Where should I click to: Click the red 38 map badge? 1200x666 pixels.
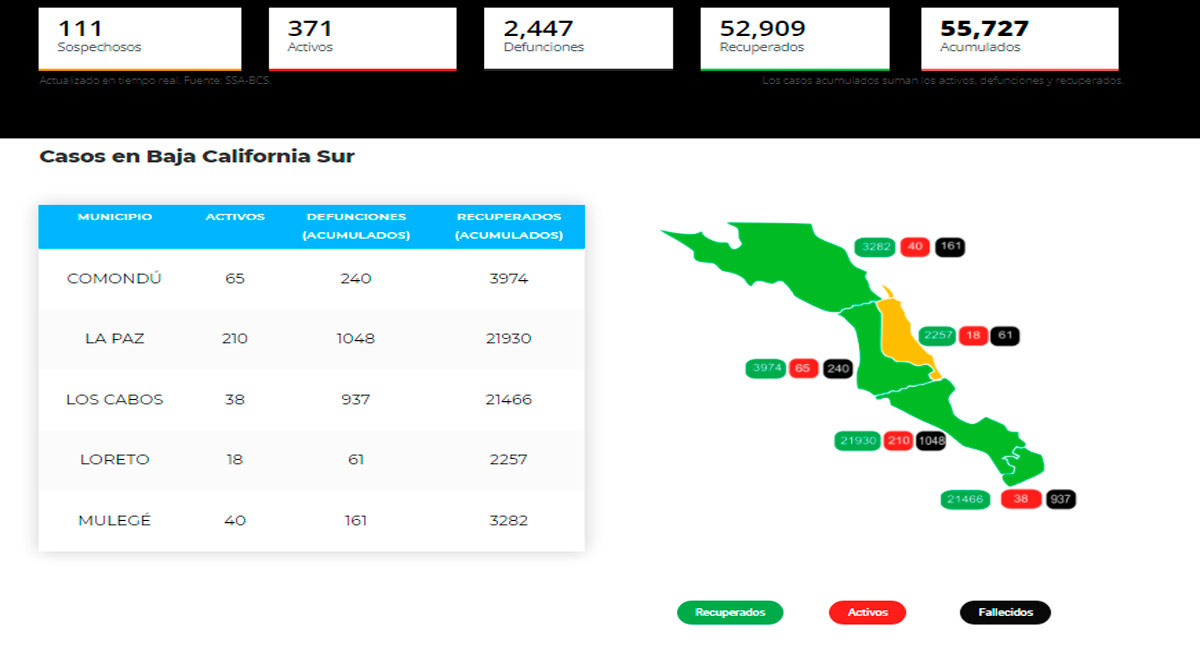(x=1021, y=498)
